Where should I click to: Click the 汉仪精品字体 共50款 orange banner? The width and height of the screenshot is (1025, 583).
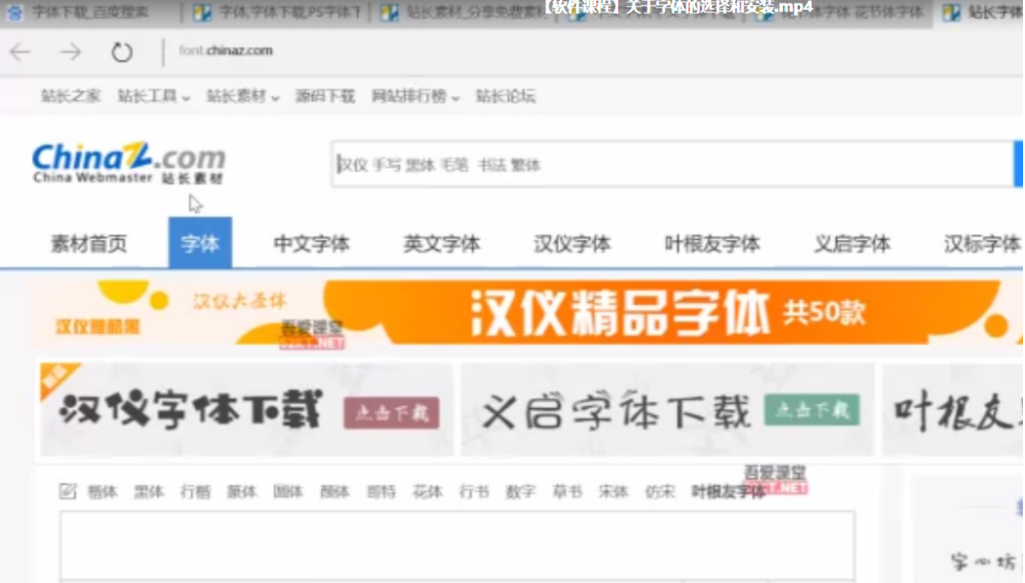tap(528, 312)
